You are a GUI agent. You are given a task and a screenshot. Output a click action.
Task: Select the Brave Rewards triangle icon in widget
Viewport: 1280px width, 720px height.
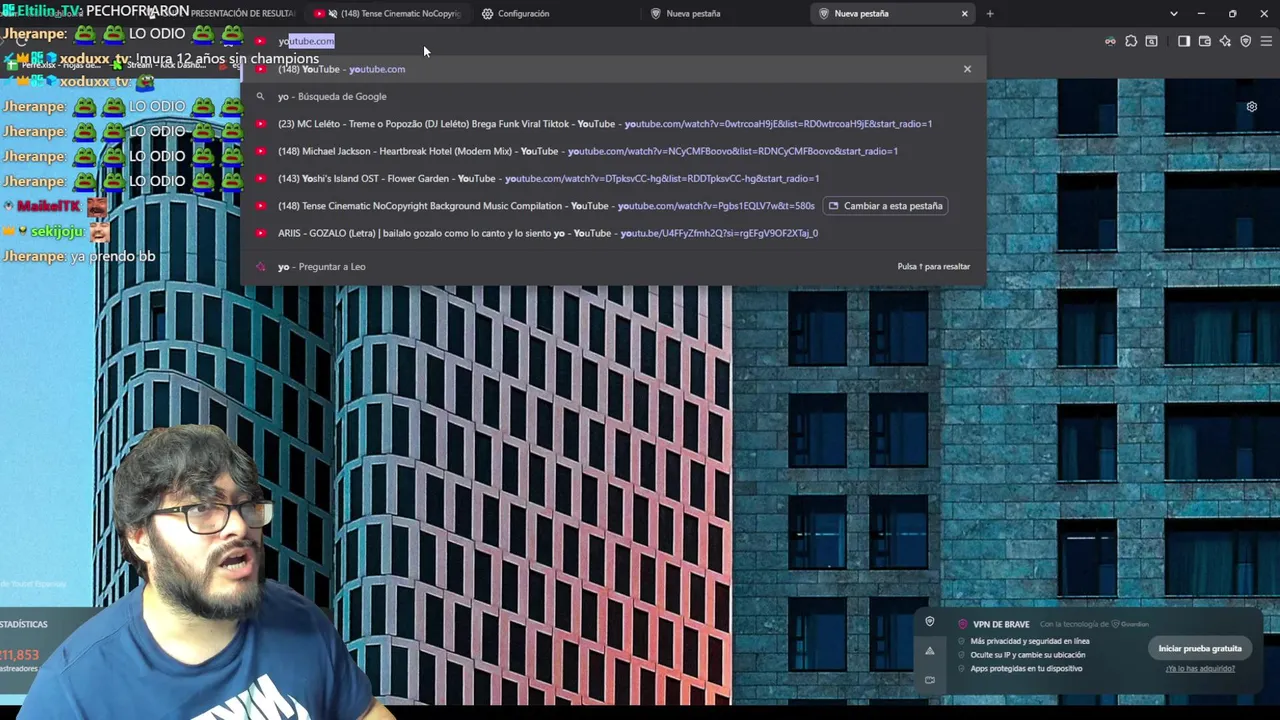(930, 651)
